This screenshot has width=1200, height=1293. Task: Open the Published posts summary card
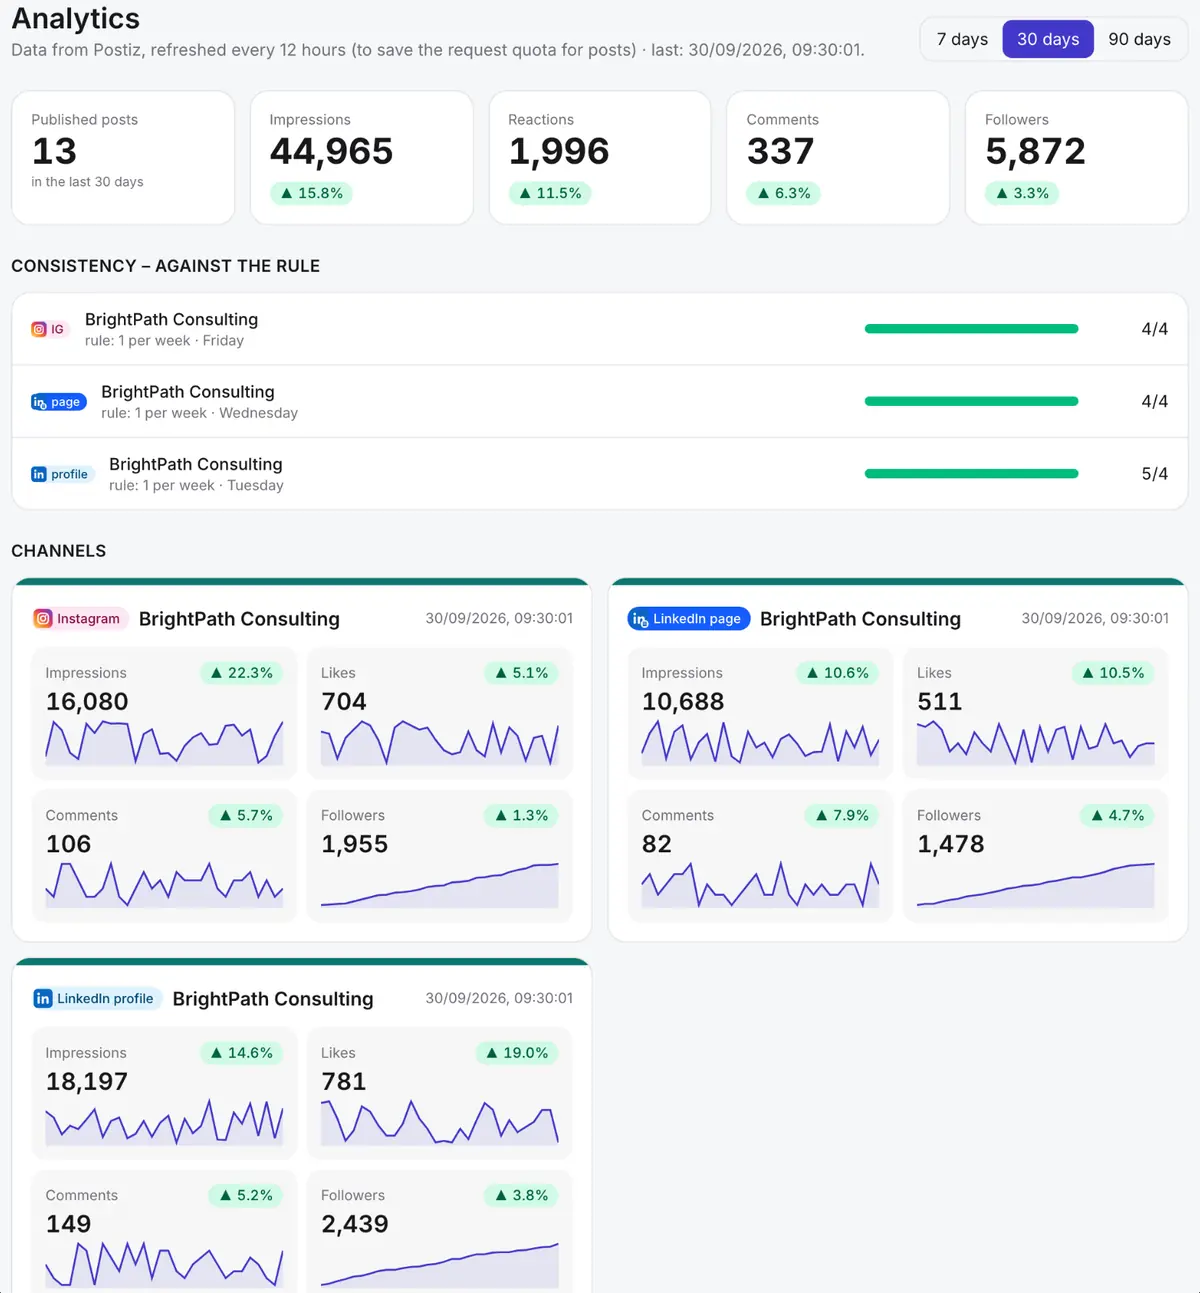(x=123, y=158)
